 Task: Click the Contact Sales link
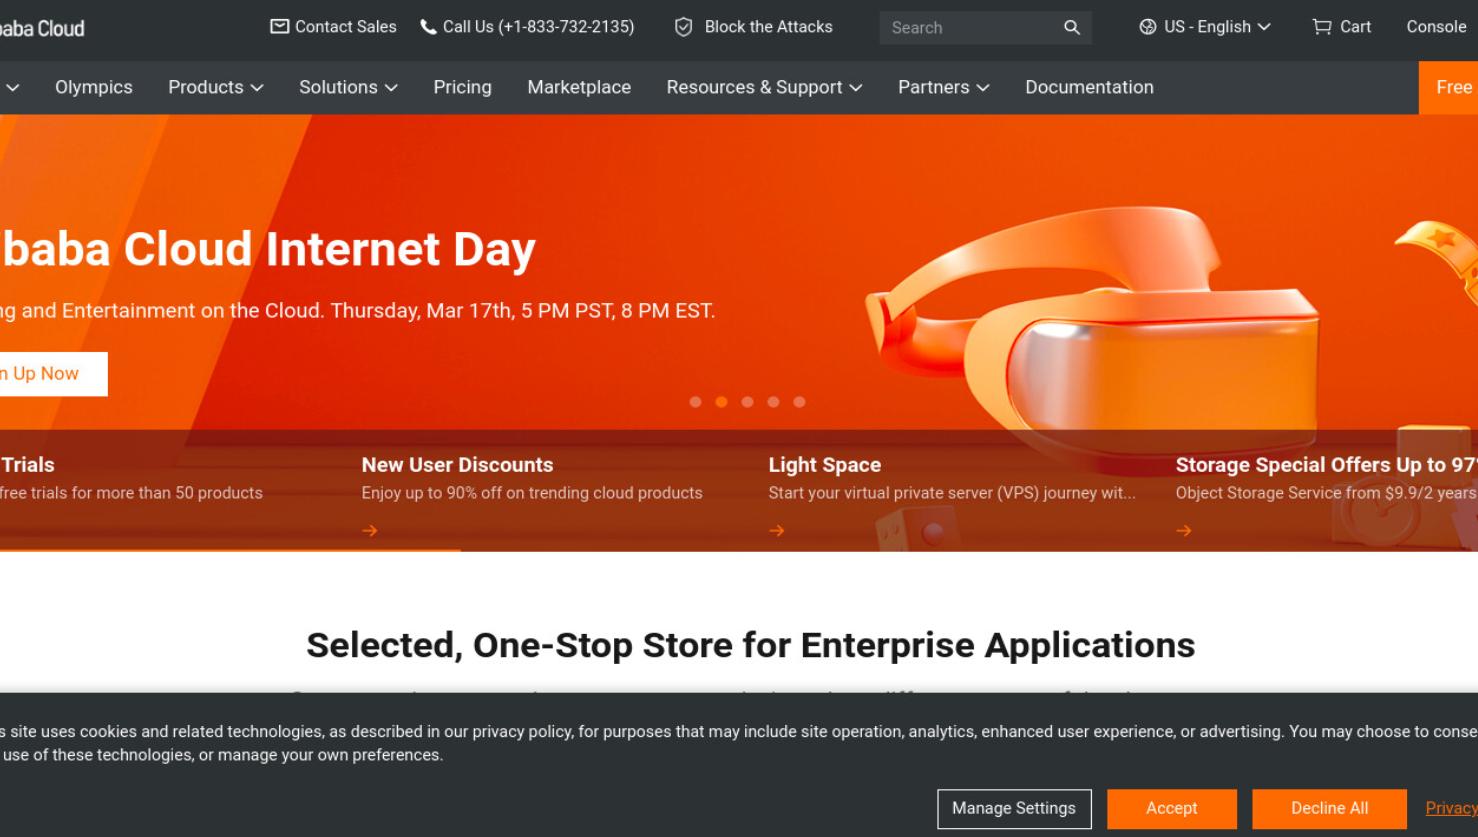pos(346,27)
